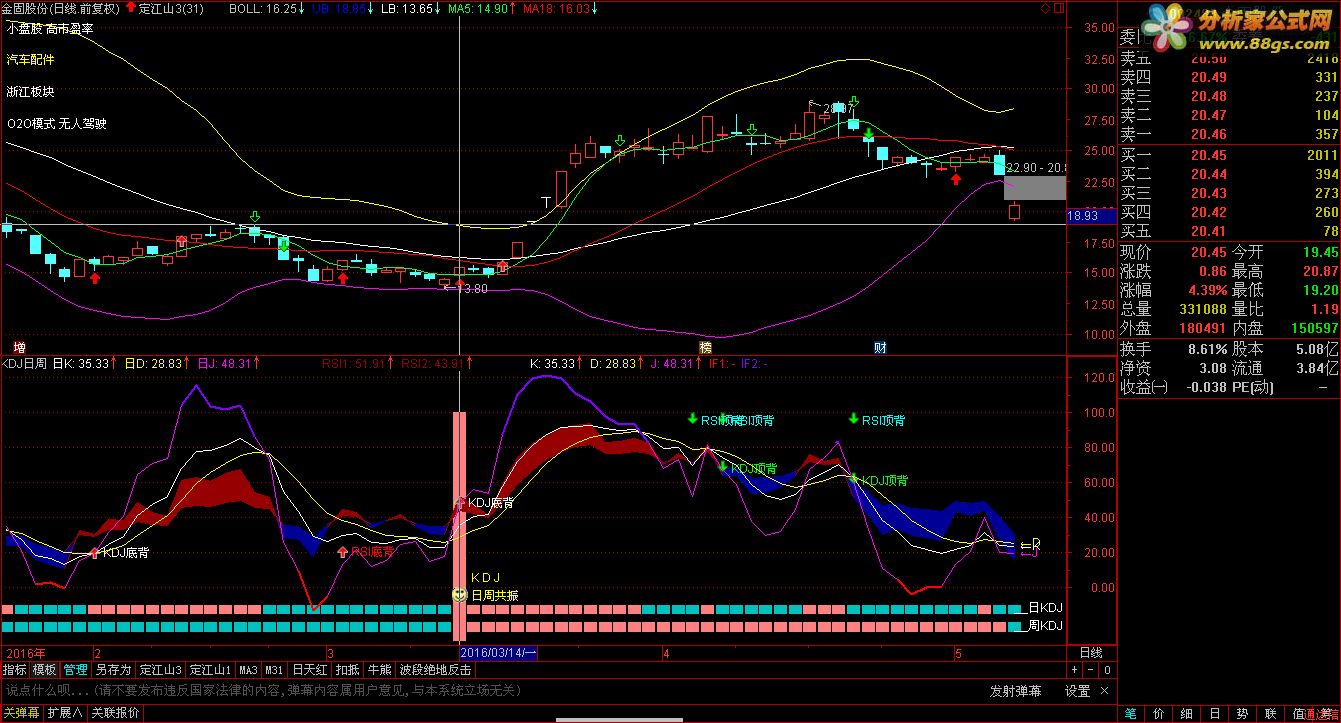Select the 扣抵 template tab
The height and width of the screenshot is (723, 1341).
coord(347,670)
